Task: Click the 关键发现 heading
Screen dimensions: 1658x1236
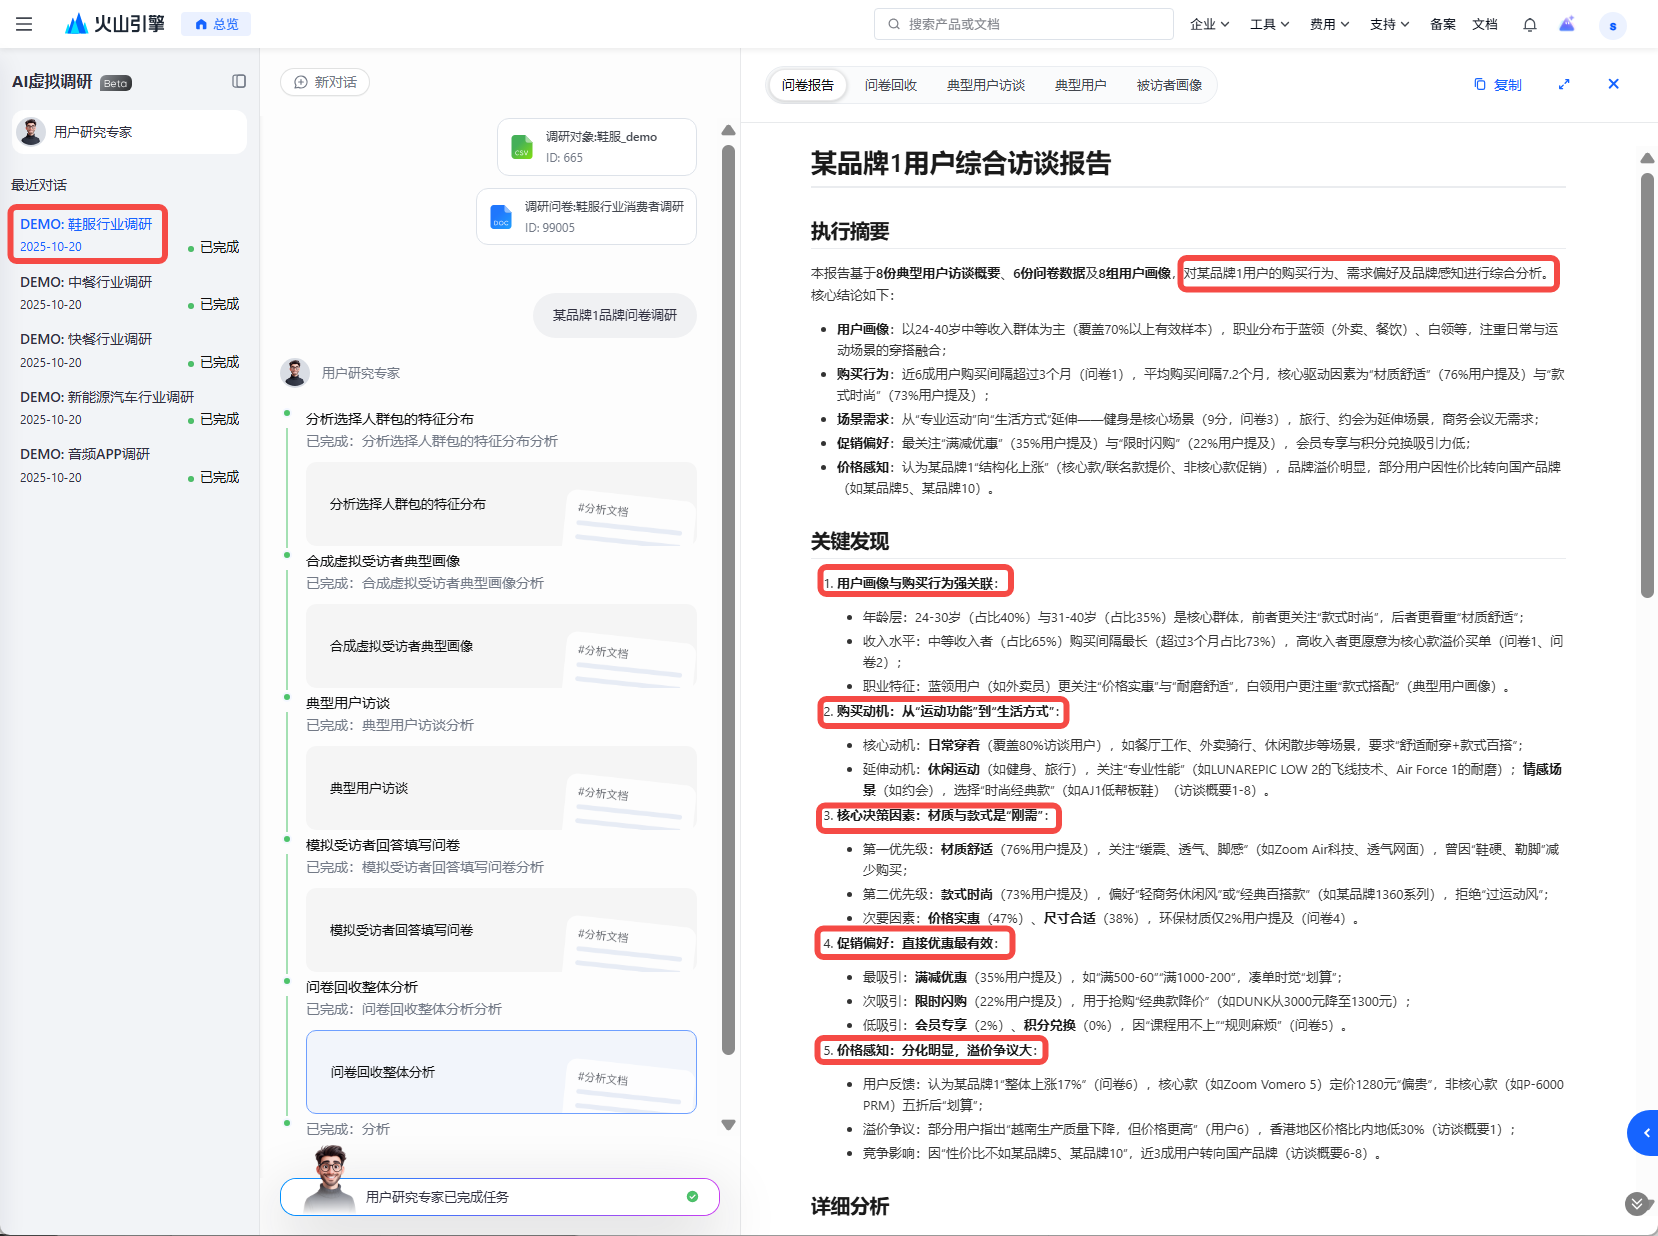Action: coord(850,542)
